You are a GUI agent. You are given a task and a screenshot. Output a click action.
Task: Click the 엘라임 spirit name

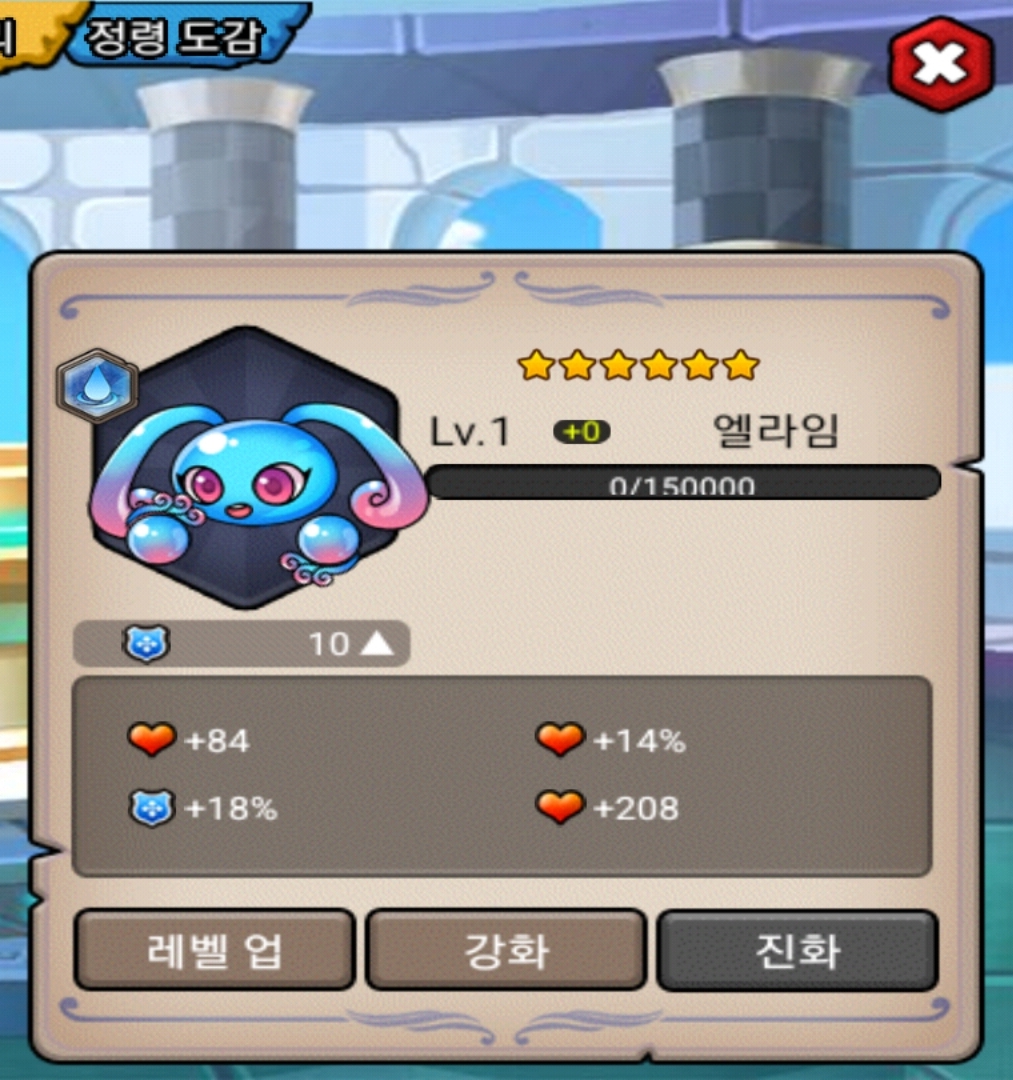(775, 430)
